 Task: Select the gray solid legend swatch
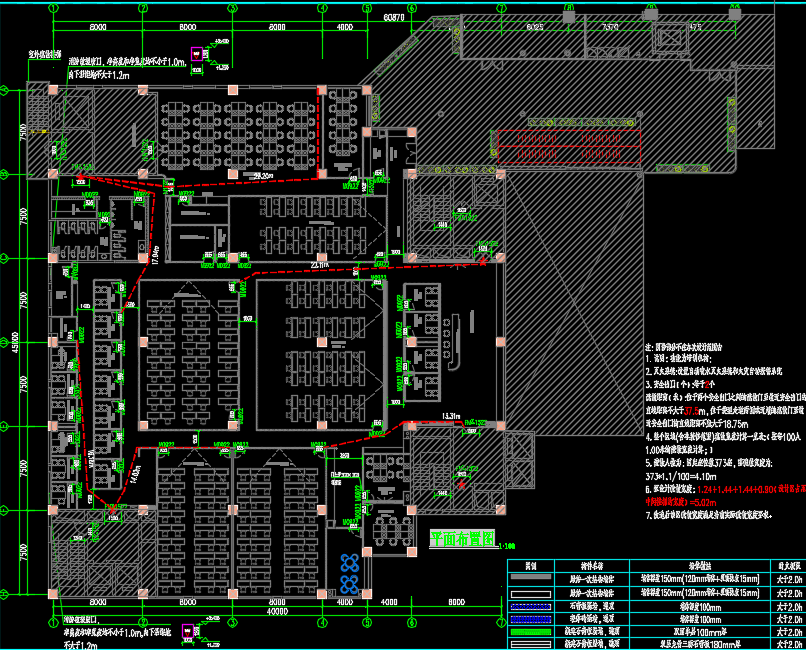pyautogui.click(x=531, y=578)
